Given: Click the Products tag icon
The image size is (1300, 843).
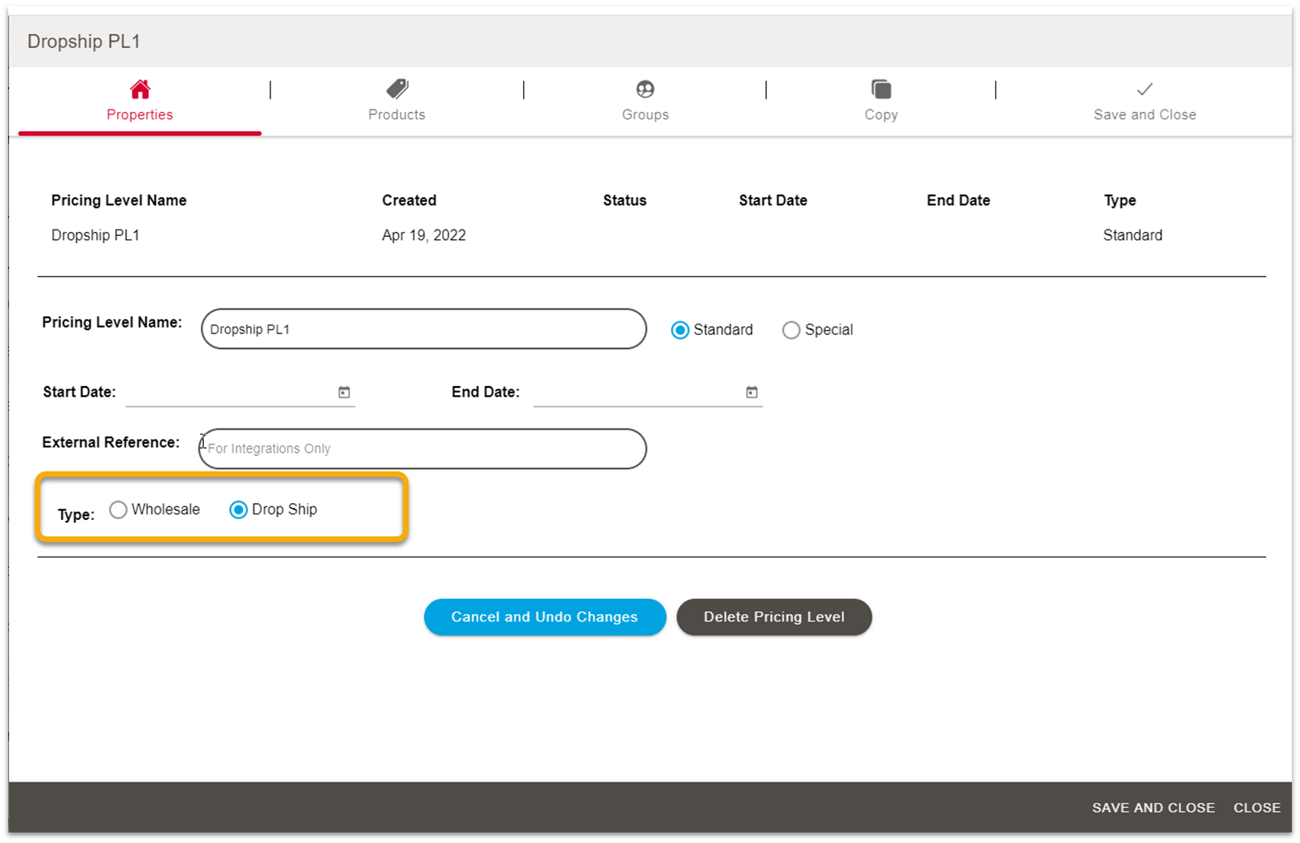Looking at the screenshot, I should coord(396,88).
